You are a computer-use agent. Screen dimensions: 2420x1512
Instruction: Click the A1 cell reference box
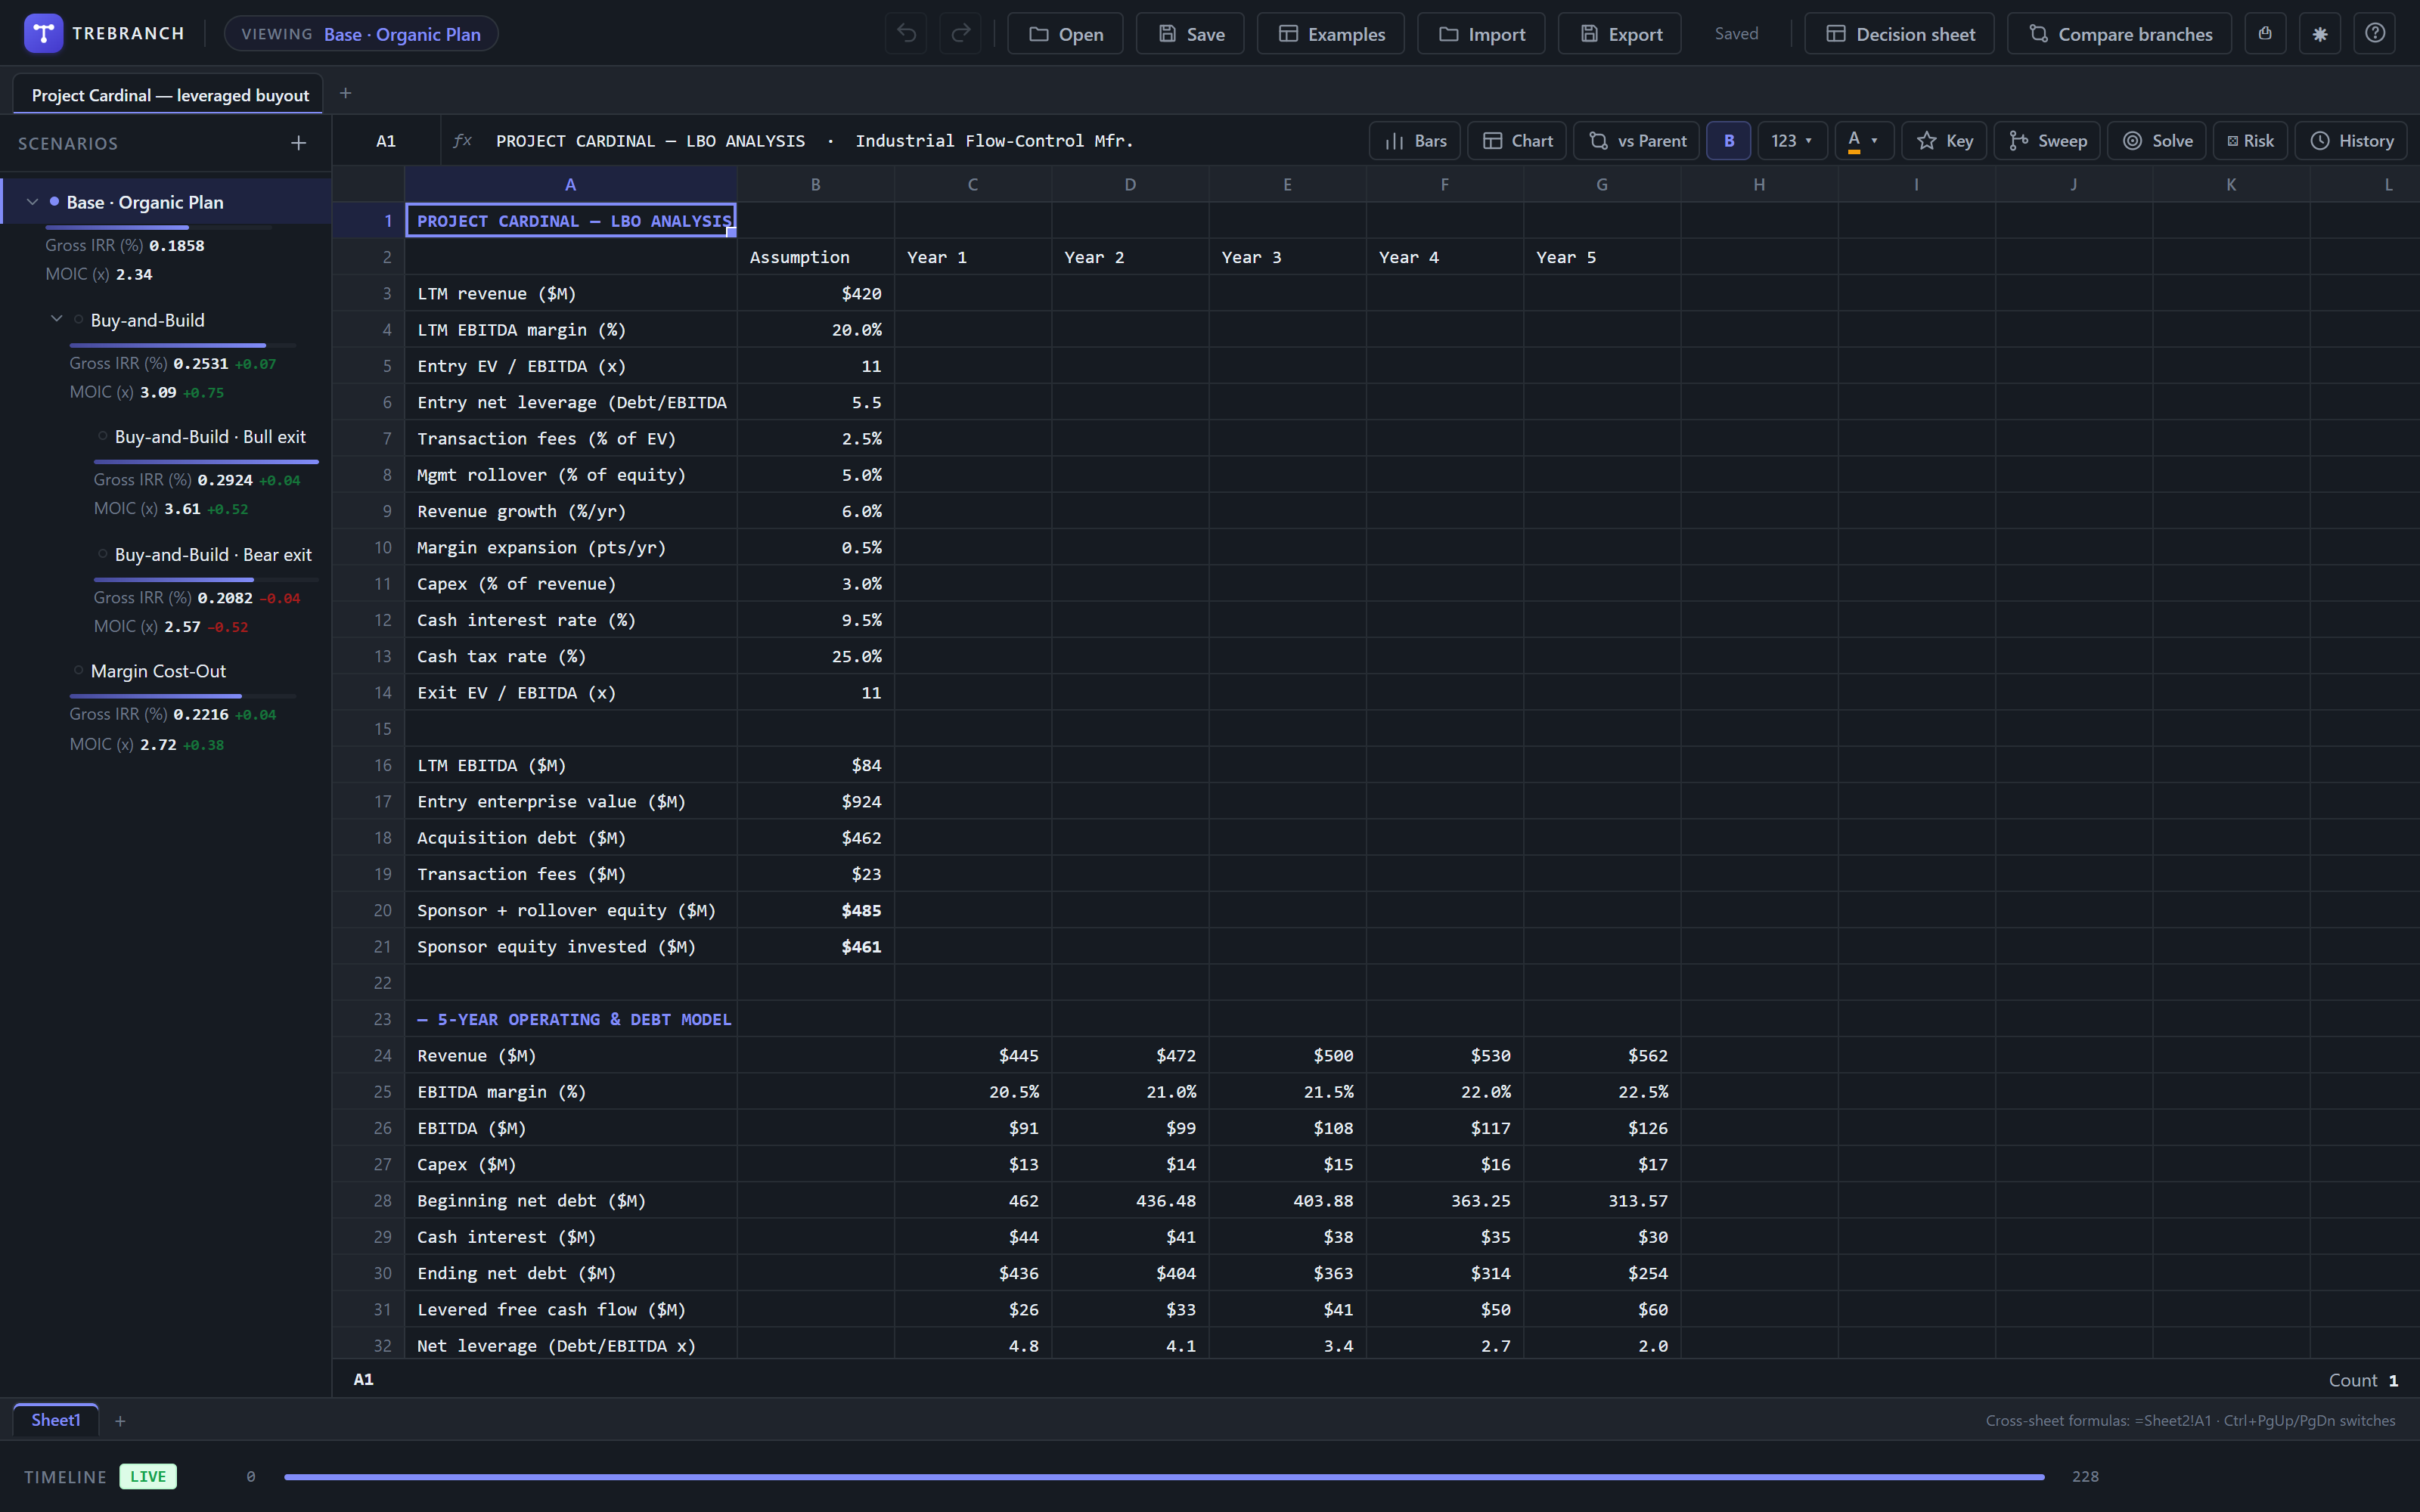coord(386,141)
